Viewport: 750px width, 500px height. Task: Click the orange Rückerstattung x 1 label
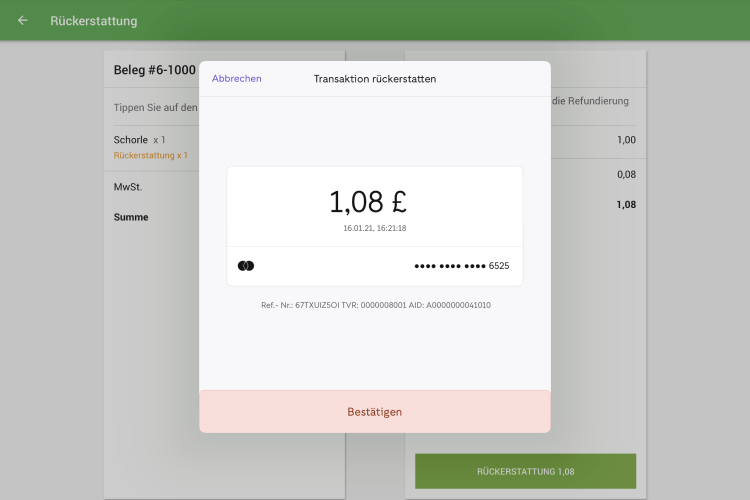(151, 156)
